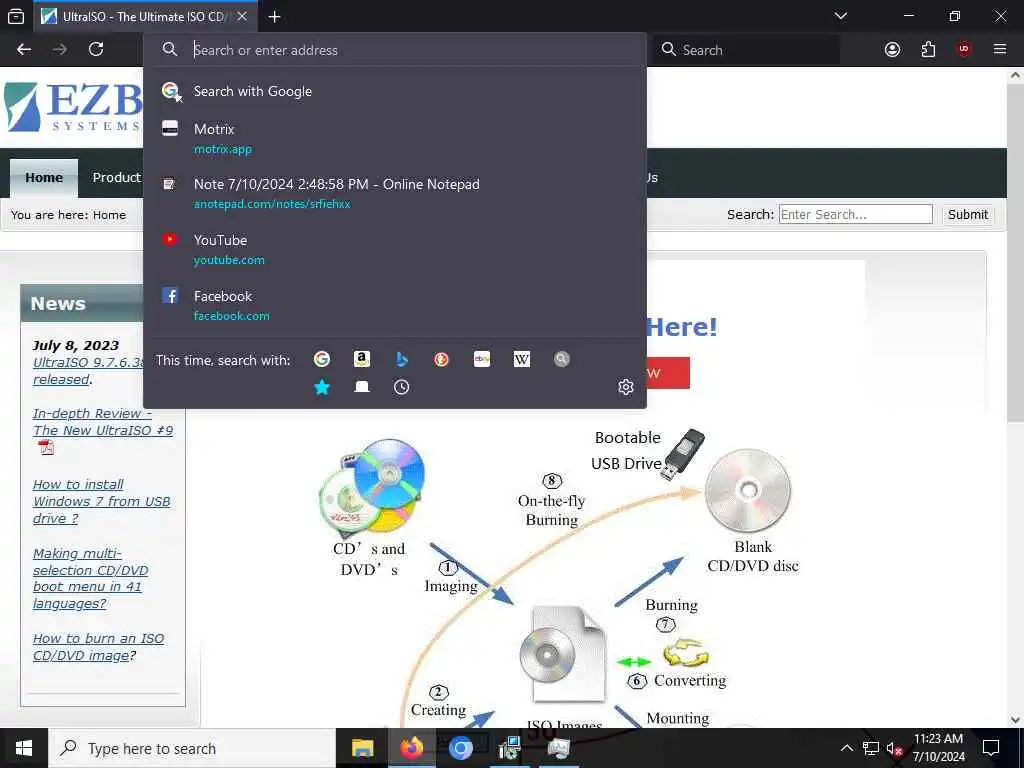Reload the page with refresh icon

tap(96, 49)
